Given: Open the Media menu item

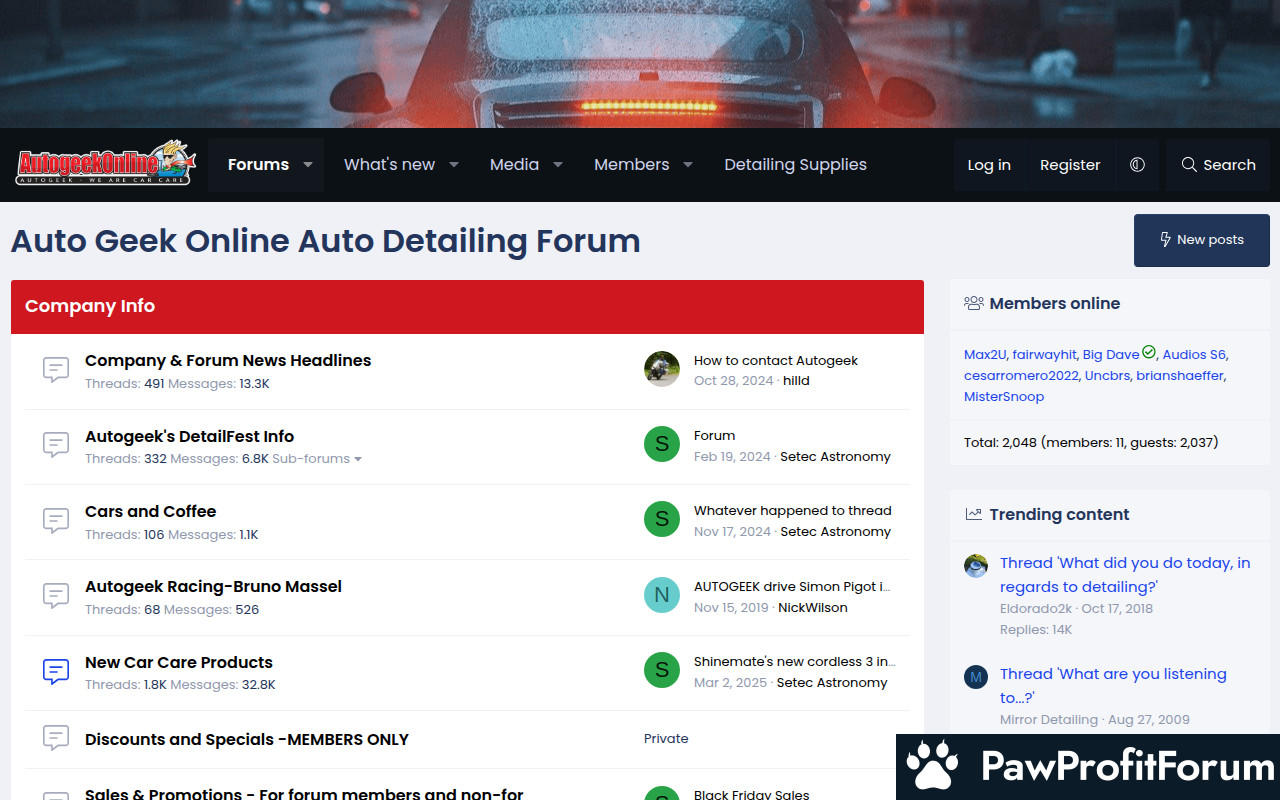Looking at the screenshot, I should (514, 164).
